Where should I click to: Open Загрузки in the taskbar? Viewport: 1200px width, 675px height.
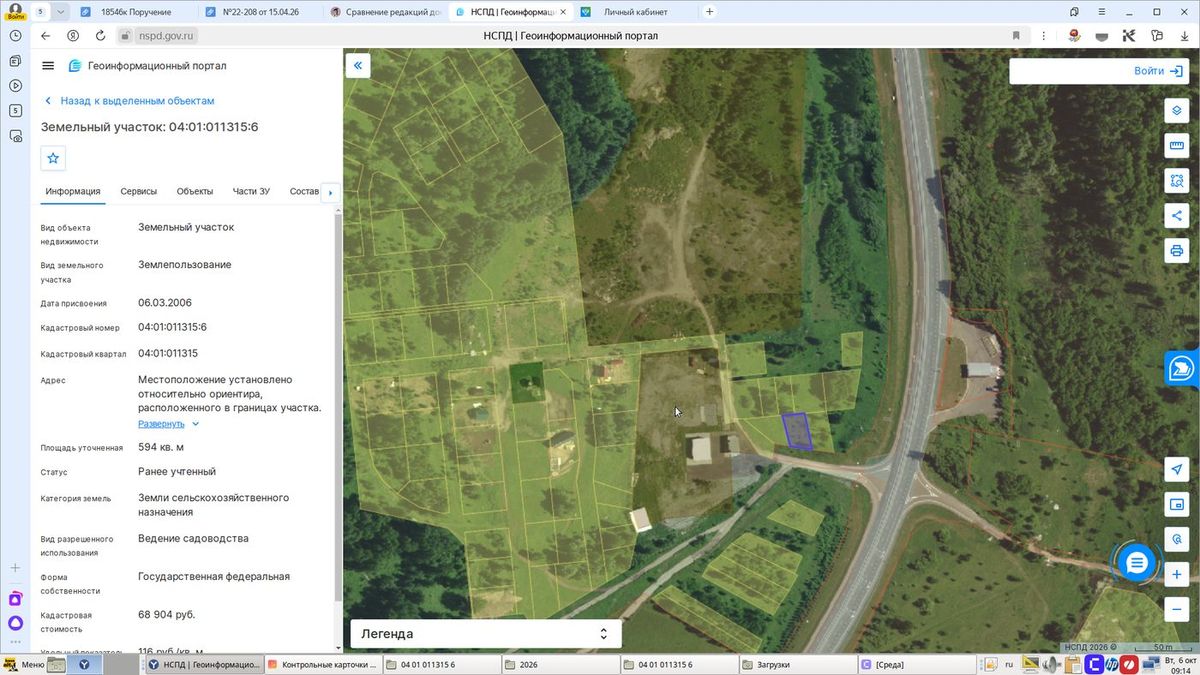(x=797, y=664)
